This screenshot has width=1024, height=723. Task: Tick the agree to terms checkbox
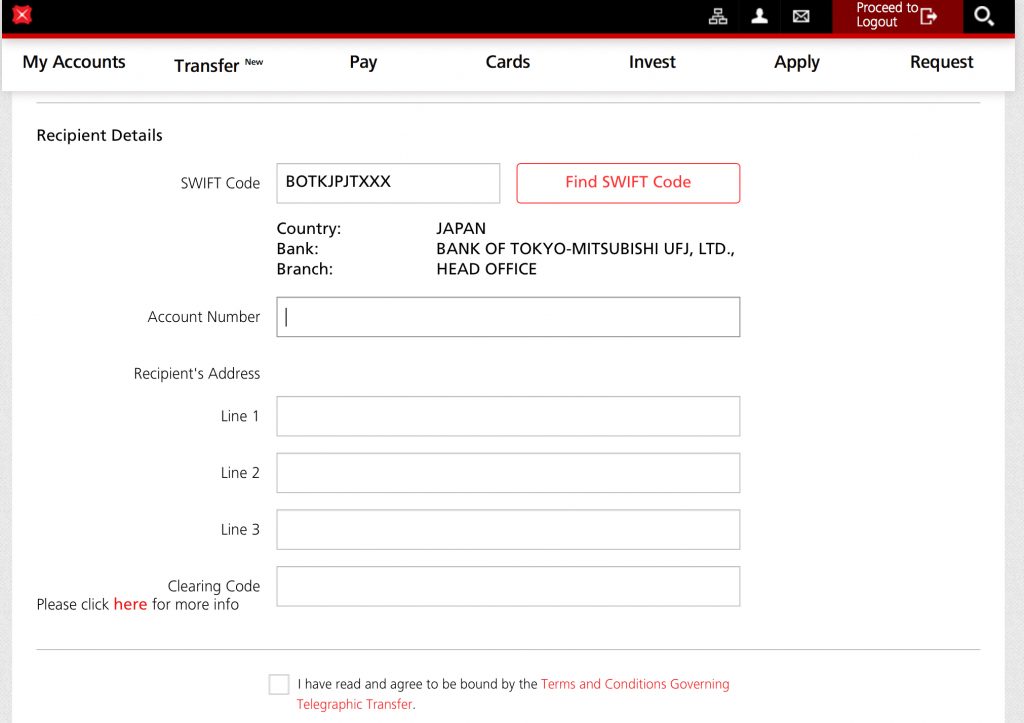click(279, 684)
